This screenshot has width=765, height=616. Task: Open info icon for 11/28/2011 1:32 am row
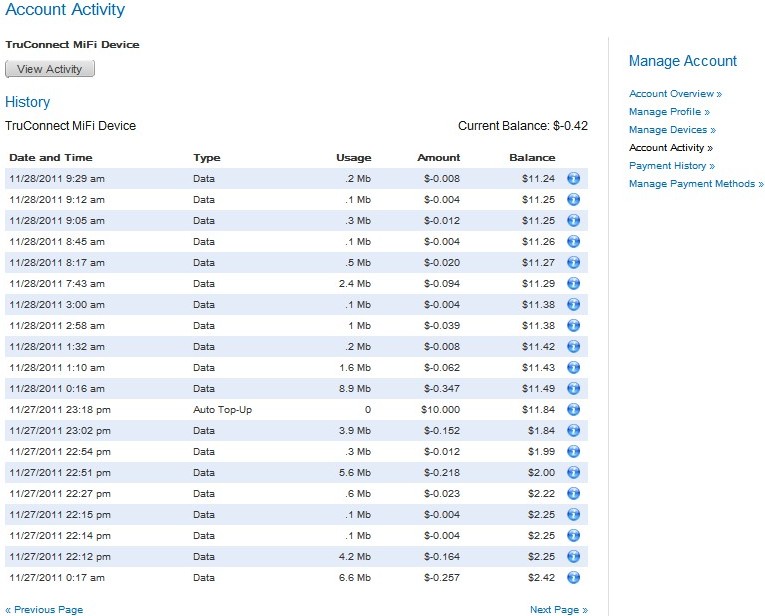573,346
